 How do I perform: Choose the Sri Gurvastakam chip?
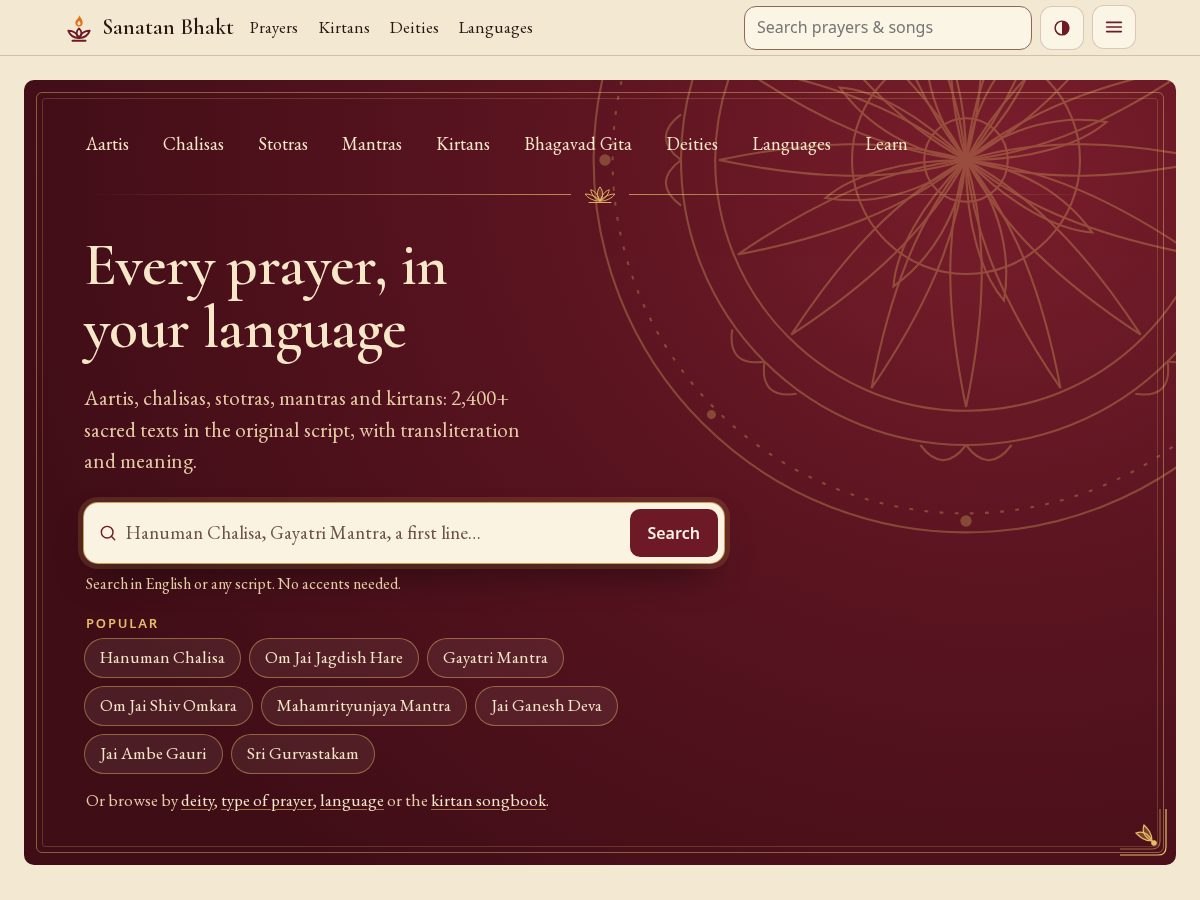[x=303, y=754]
